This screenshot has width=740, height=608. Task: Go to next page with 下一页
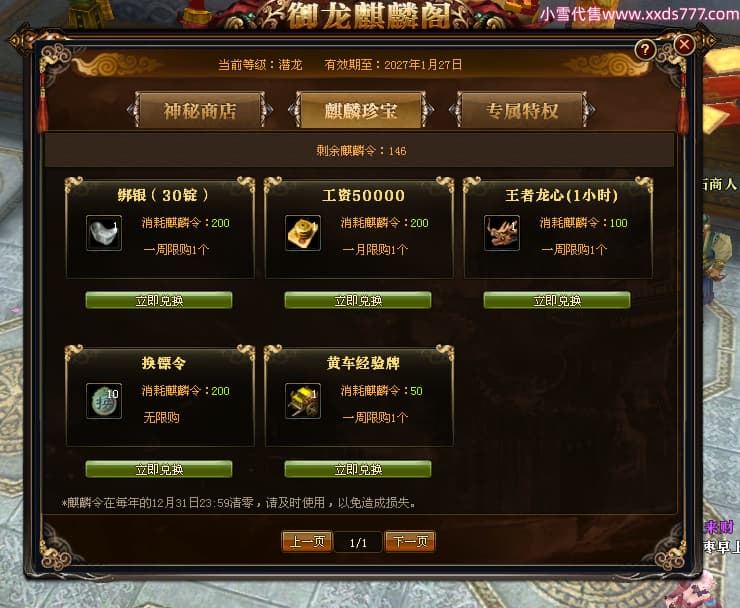pyautogui.click(x=410, y=541)
